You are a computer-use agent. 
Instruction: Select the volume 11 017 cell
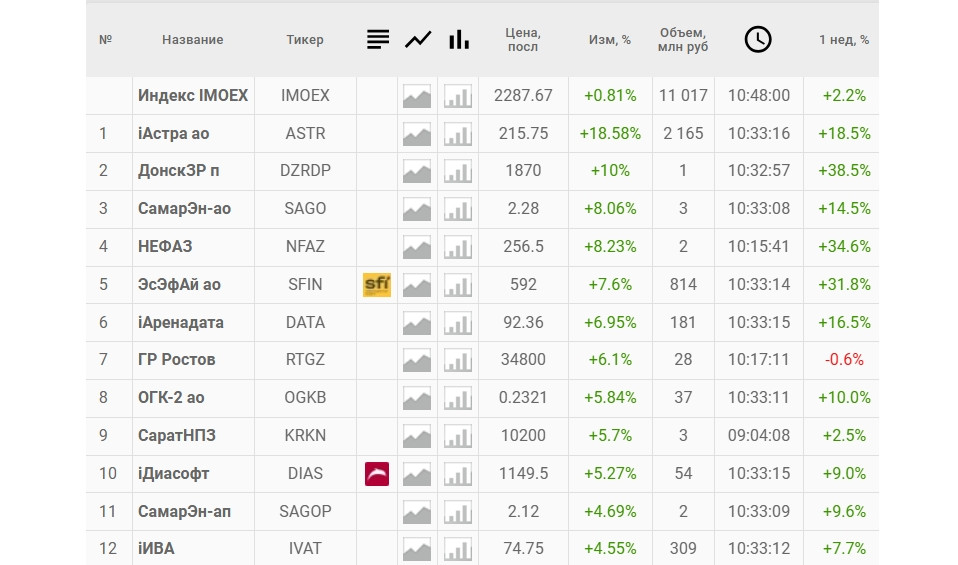pos(683,95)
